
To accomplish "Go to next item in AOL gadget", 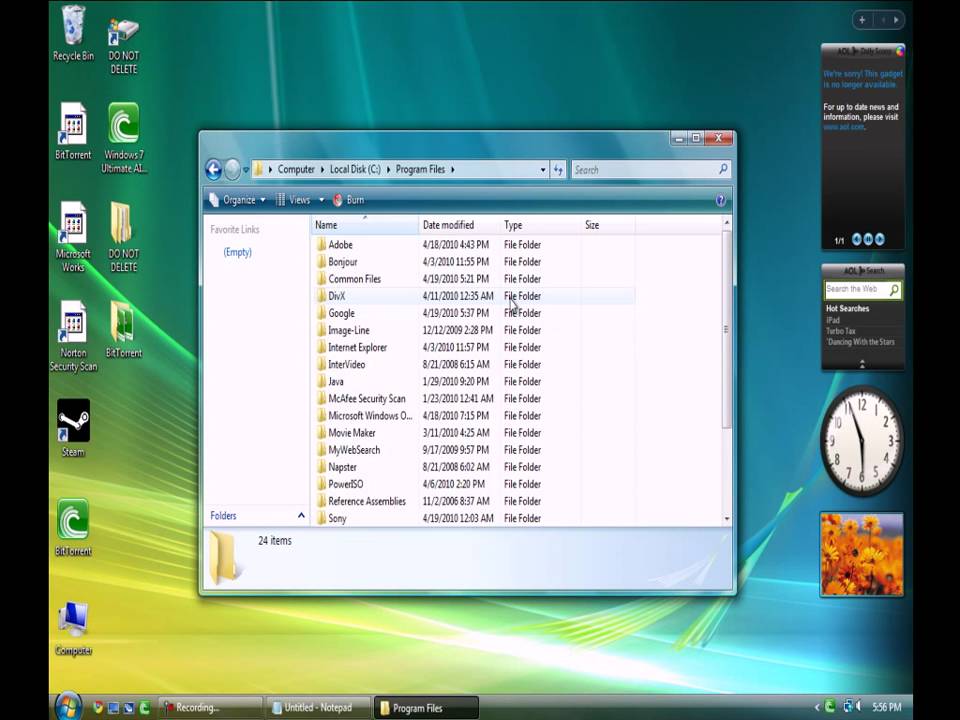I will point(879,239).
